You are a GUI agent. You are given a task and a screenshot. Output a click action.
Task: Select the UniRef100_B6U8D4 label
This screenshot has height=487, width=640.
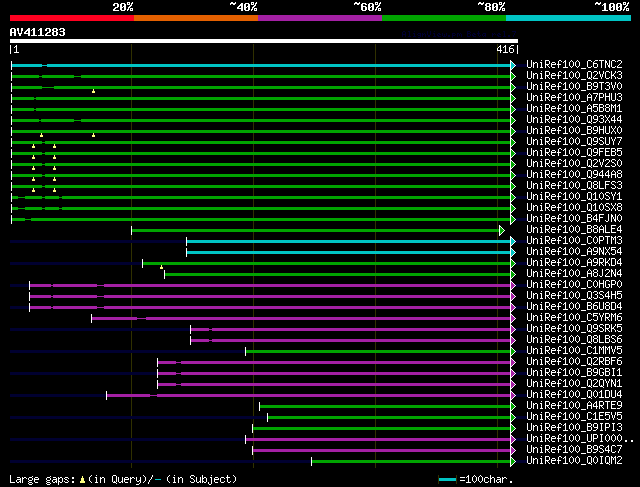pyautogui.click(x=574, y=307)
